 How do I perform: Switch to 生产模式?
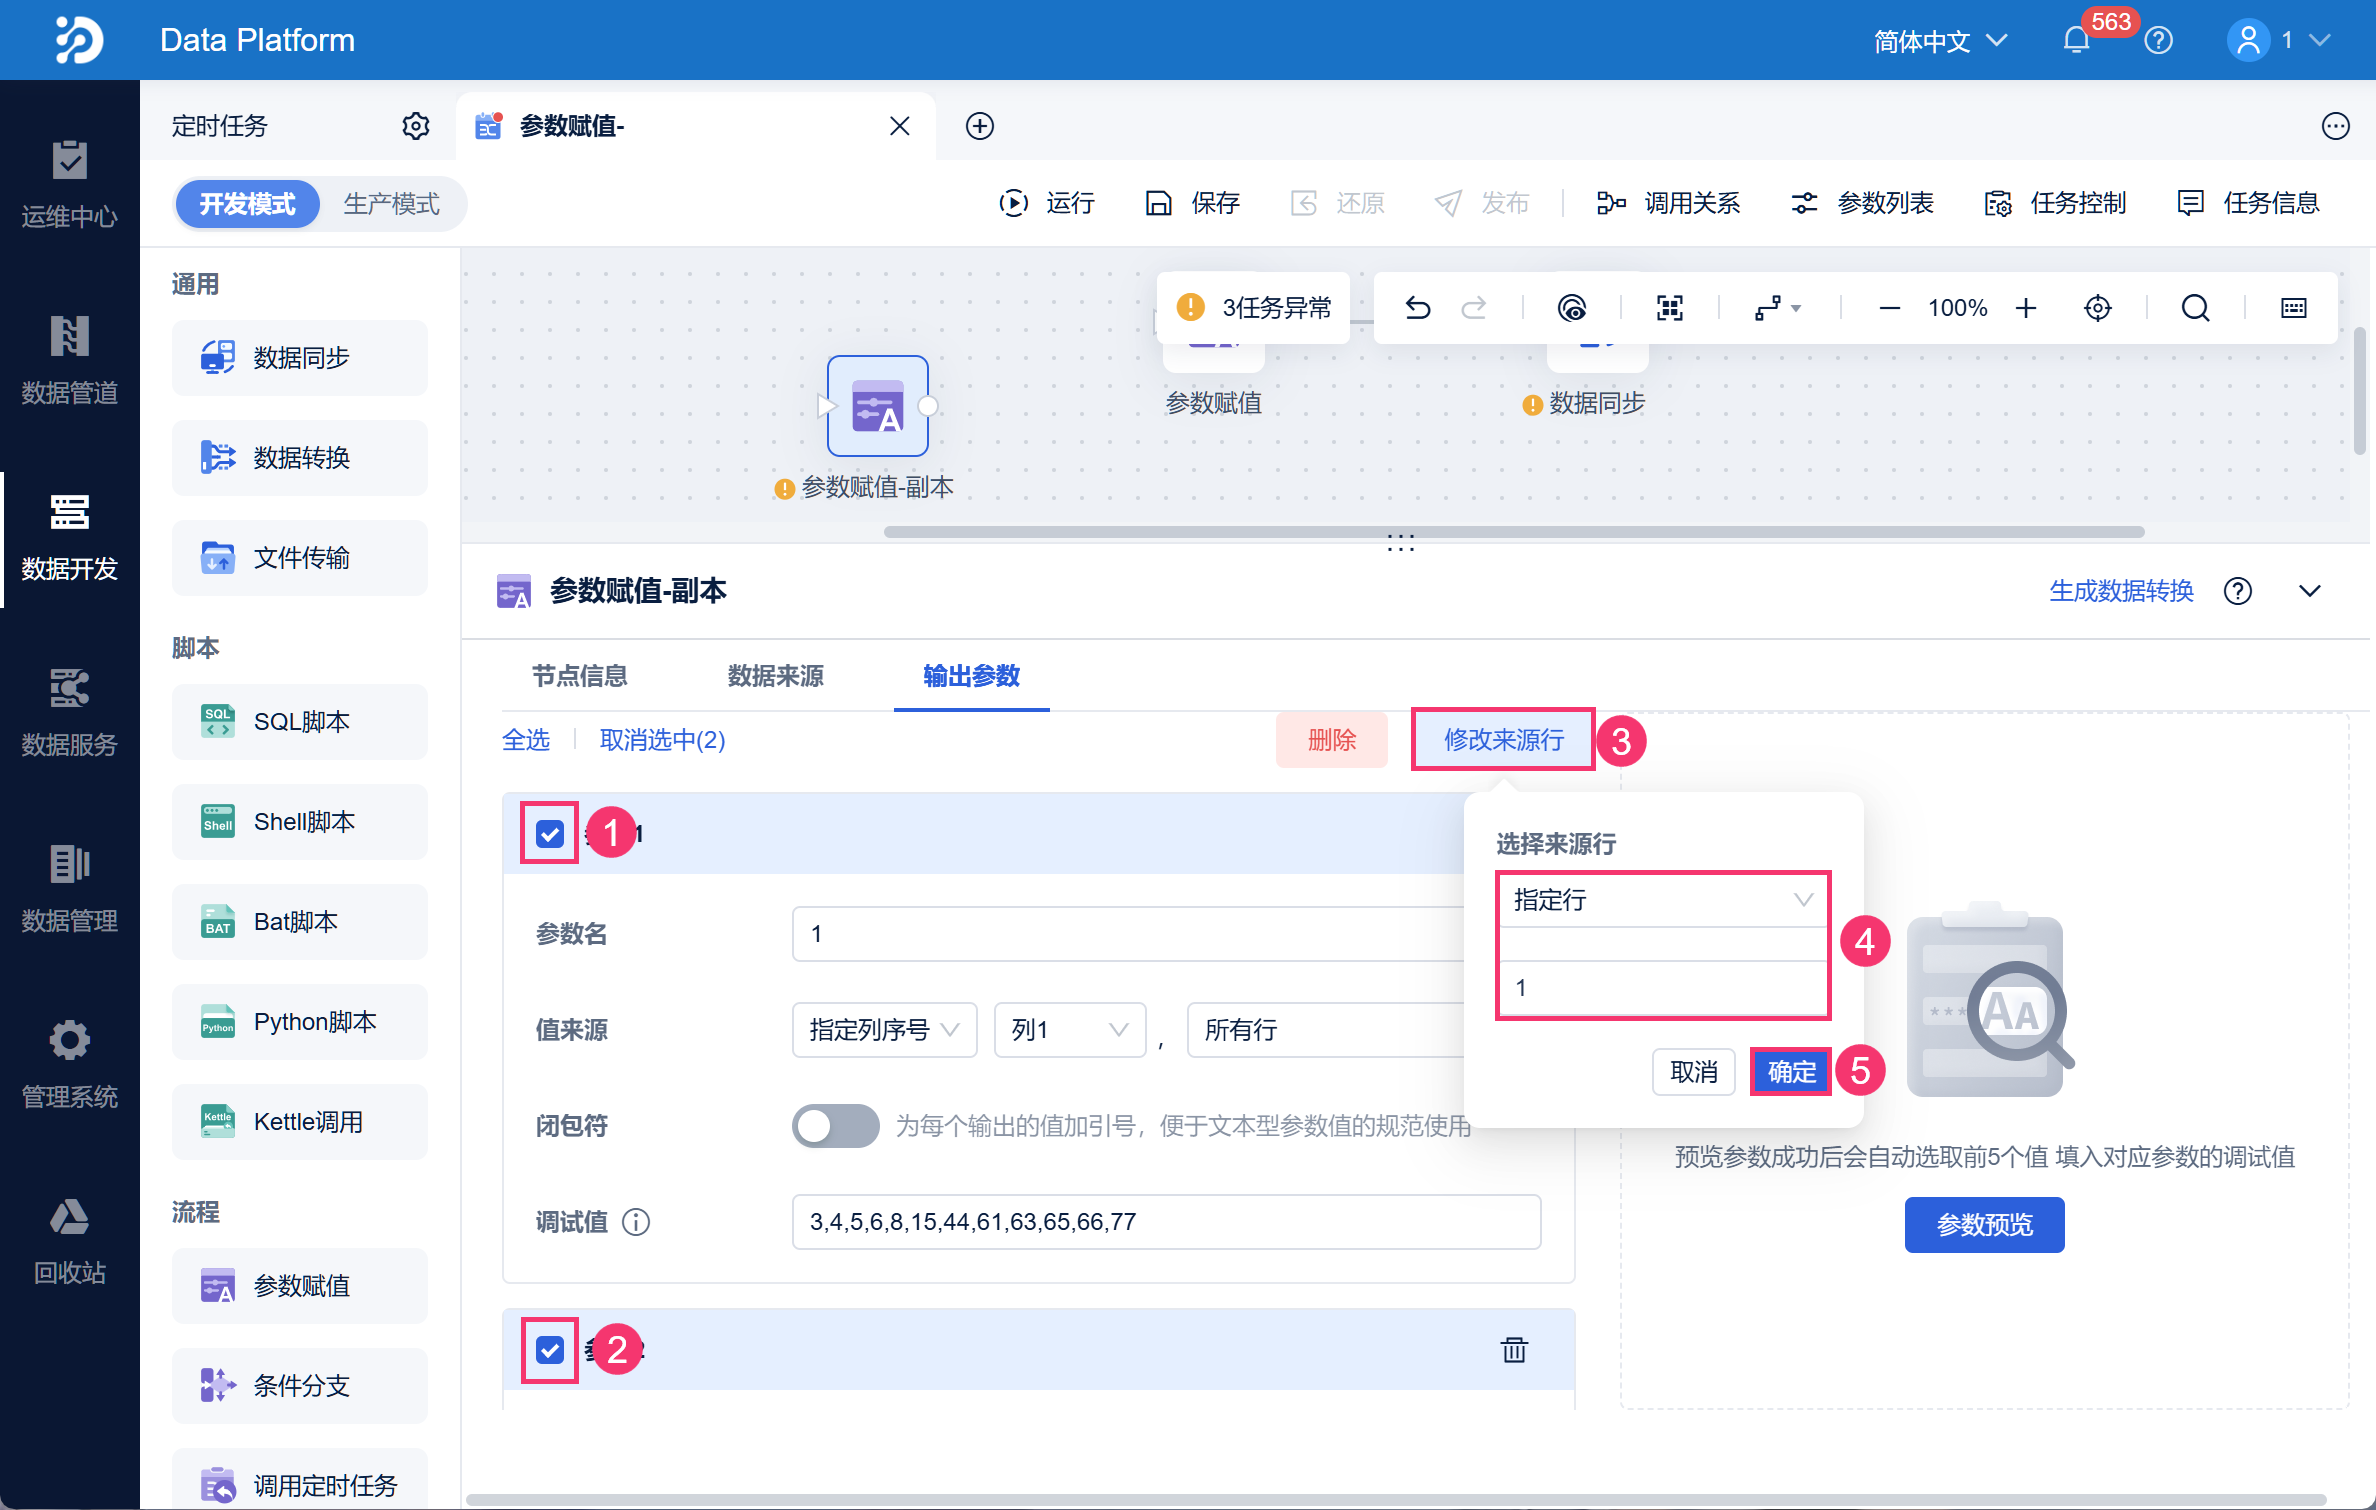(x=391, y=204)
